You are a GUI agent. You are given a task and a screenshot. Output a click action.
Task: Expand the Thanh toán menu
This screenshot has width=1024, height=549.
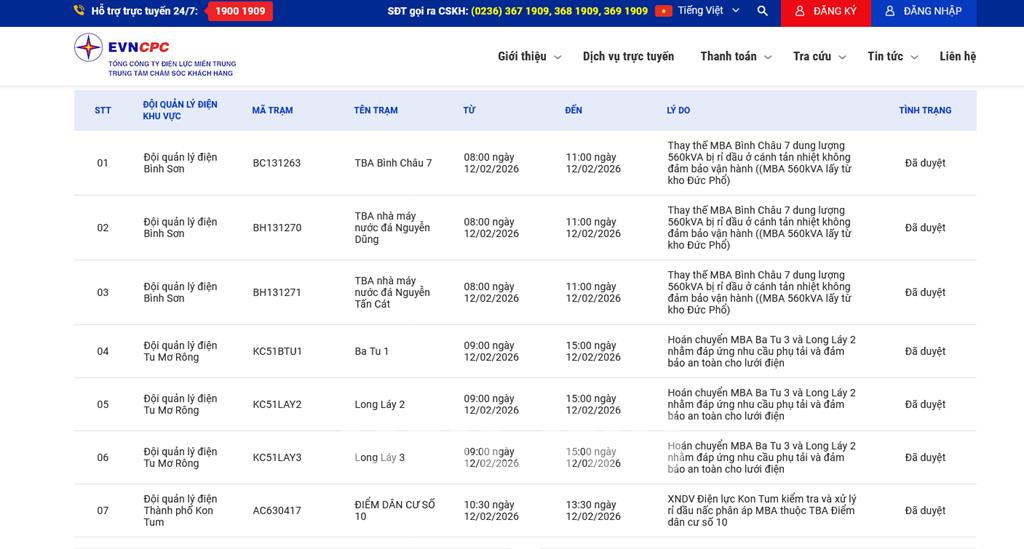click(736, 57)
